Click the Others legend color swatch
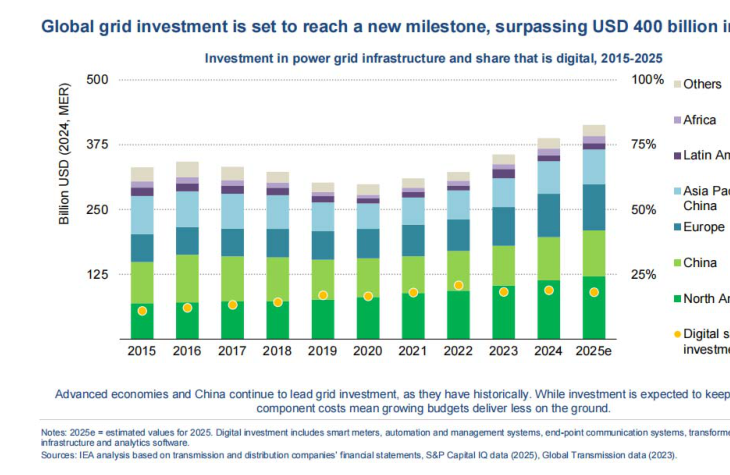Viewport: 730px width, 475px height. point(677,85)
